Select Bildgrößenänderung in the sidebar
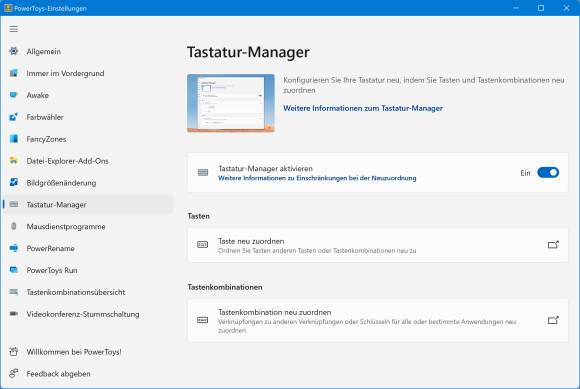Image resolution: width=580 pixels, height=389 pixels. coord(89,182)
